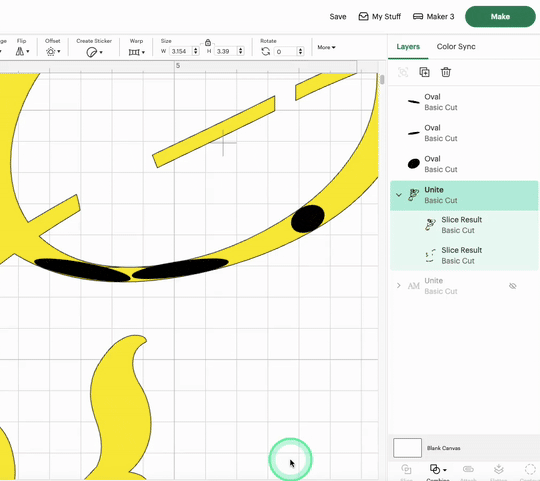Select the left long black oval on canvas

click(82, 270)
